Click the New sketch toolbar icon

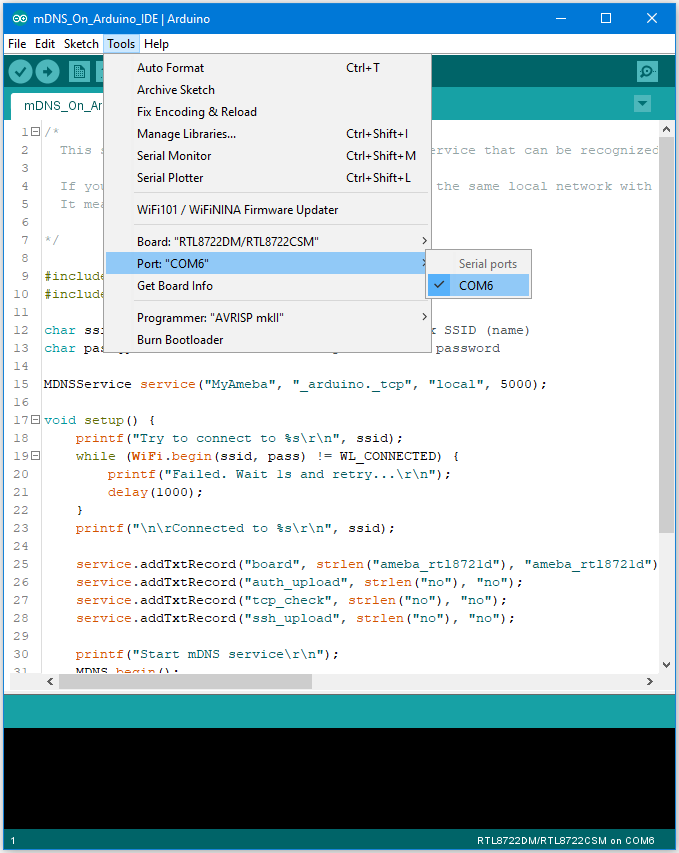79,71
